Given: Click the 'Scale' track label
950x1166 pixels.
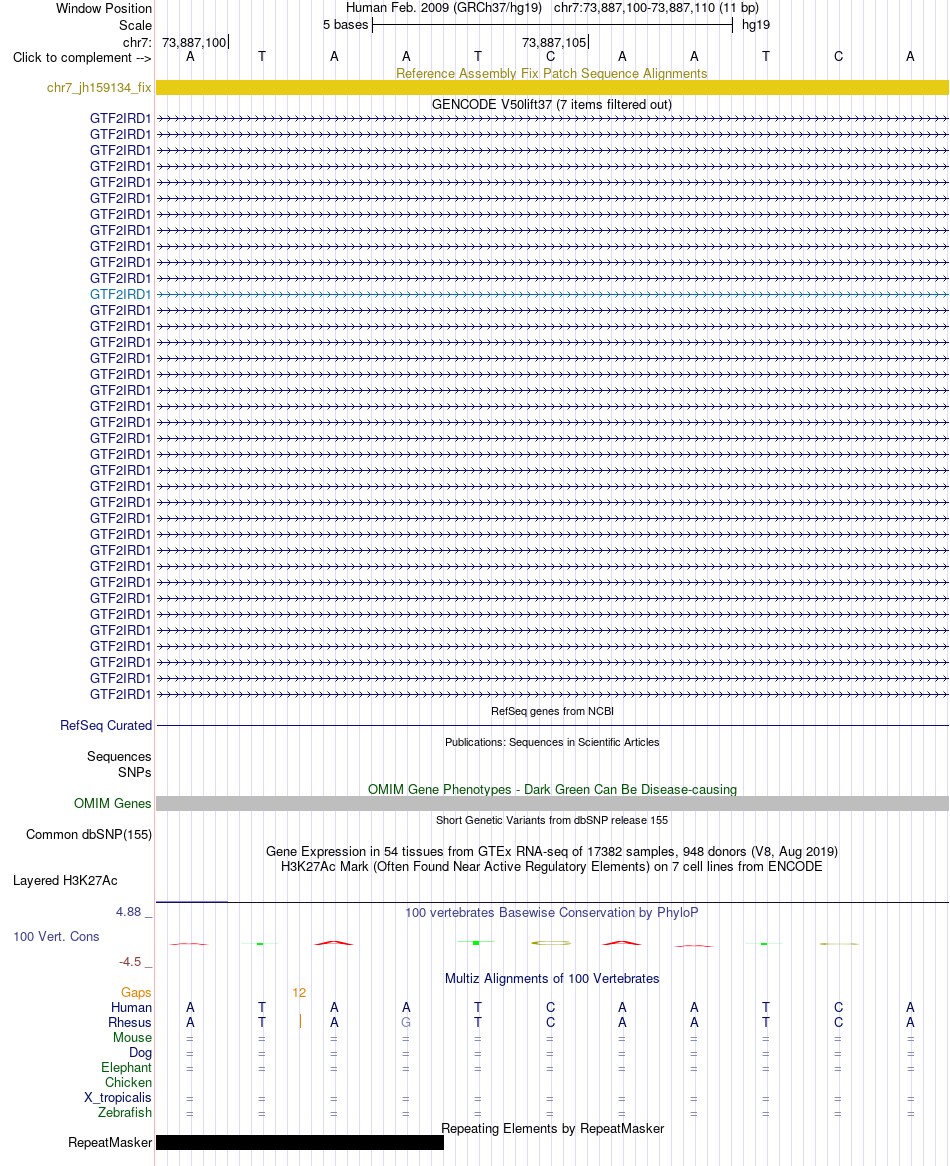Looking at the screenshot, I should click(x=135, y=25).
